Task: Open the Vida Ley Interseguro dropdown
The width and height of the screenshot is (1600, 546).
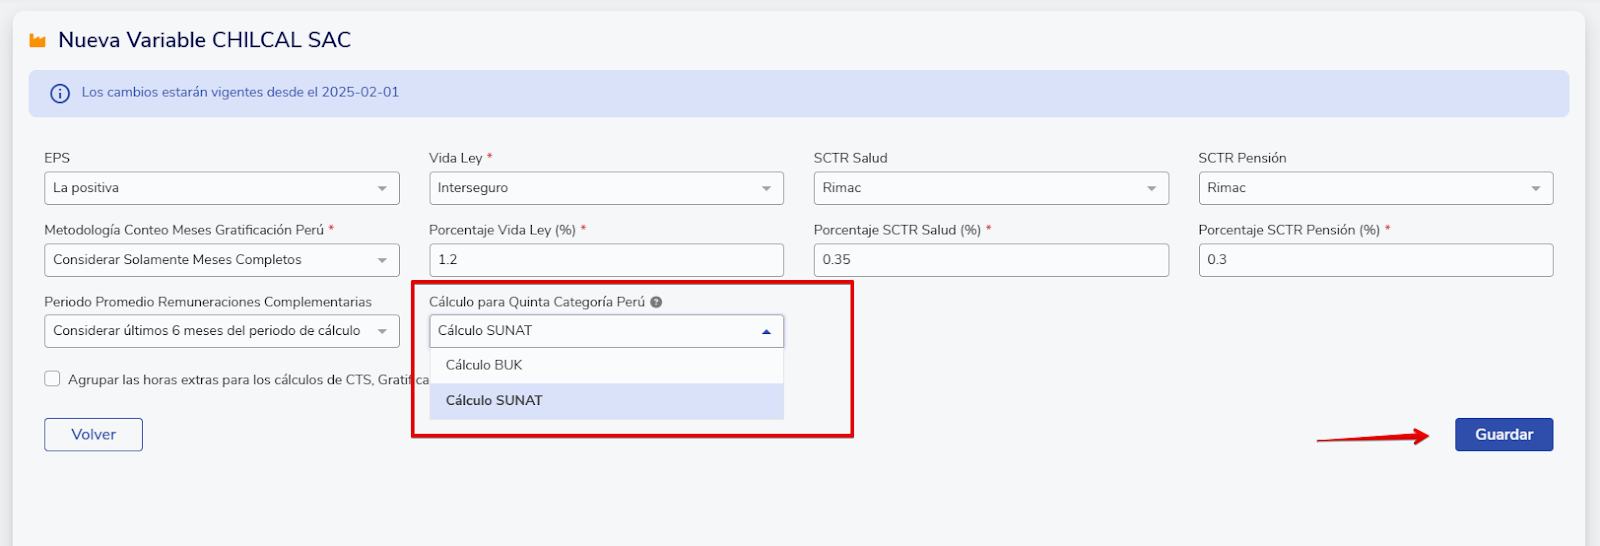Action: tap(606, 188)
